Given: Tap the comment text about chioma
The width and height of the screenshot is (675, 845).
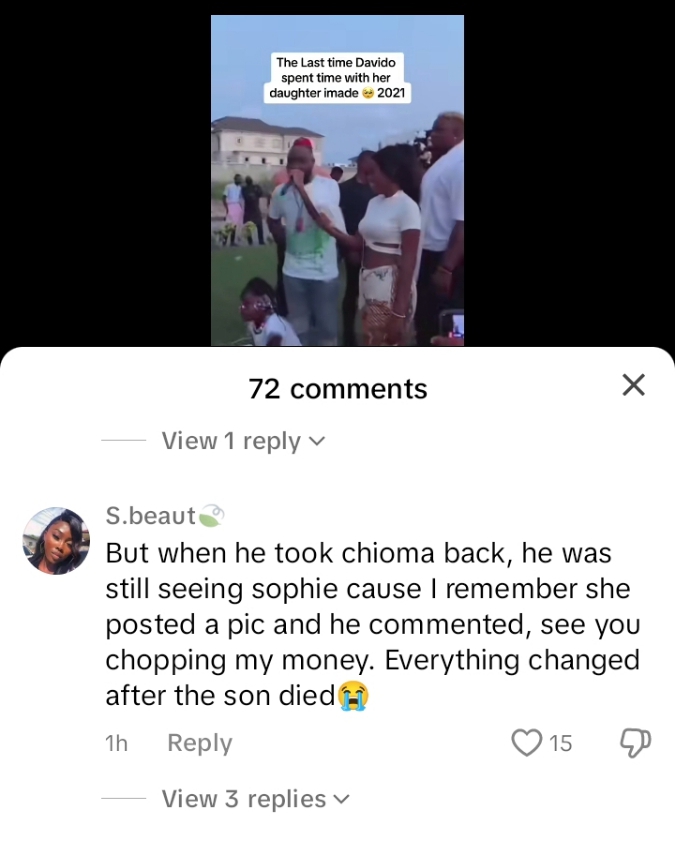Looking at the screenshot, I should (x=373, y=624).
